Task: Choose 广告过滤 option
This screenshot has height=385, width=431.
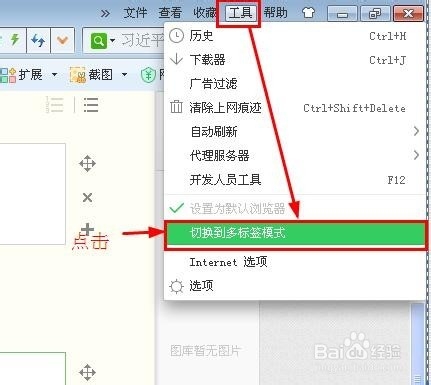Action: click(x=295, y=84)
